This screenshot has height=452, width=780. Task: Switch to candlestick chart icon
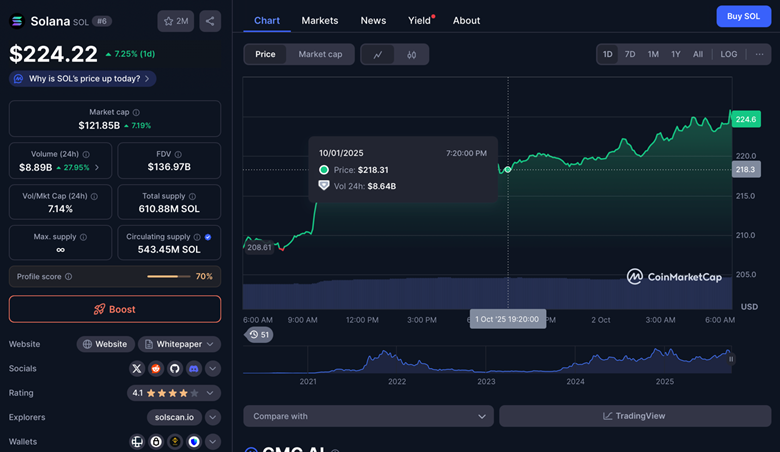coord(411,54)
